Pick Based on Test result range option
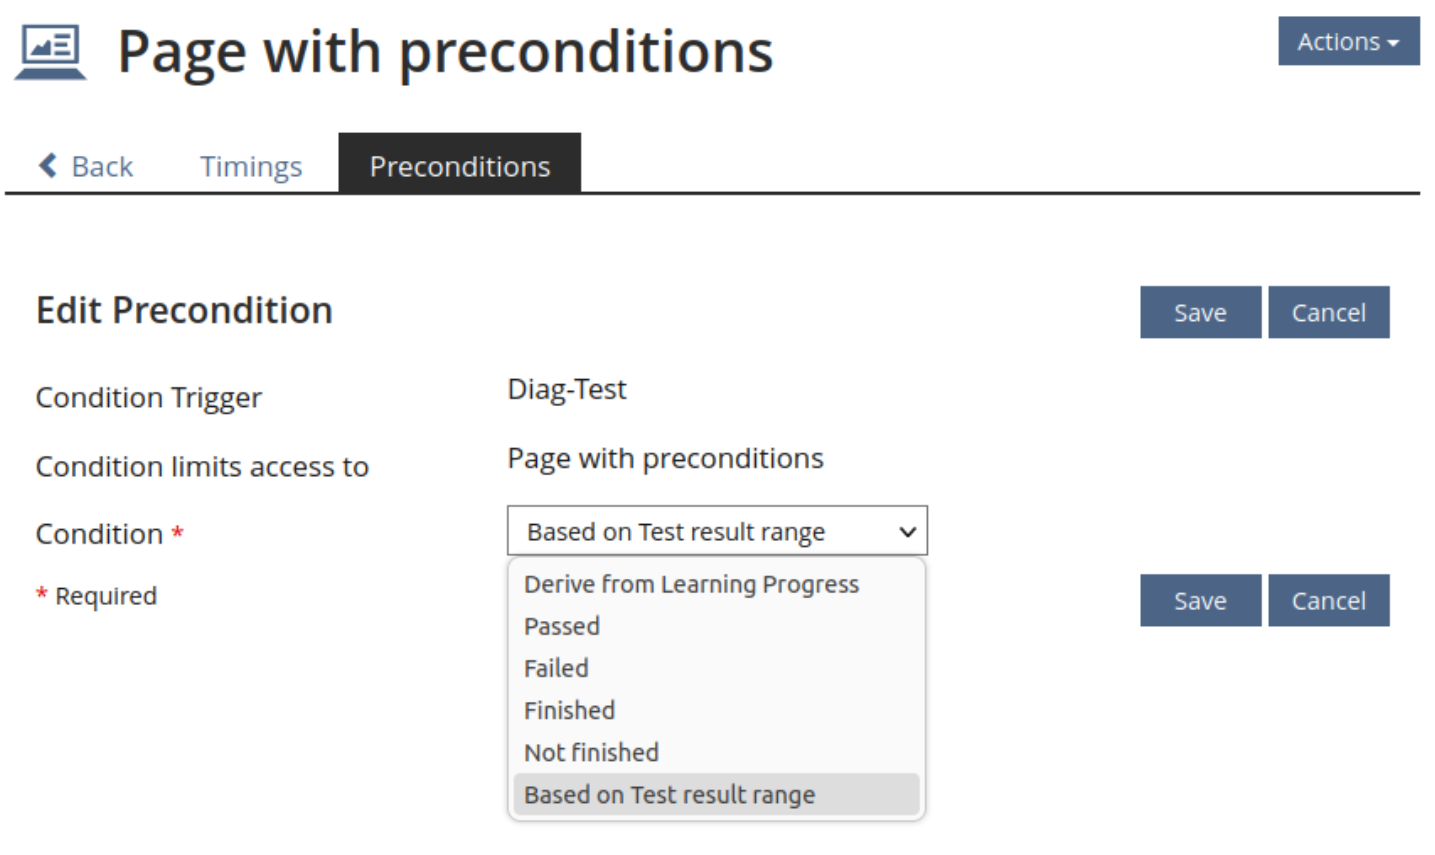The height and width of the screenshot is (855, 1435). (x=669, y=795)
